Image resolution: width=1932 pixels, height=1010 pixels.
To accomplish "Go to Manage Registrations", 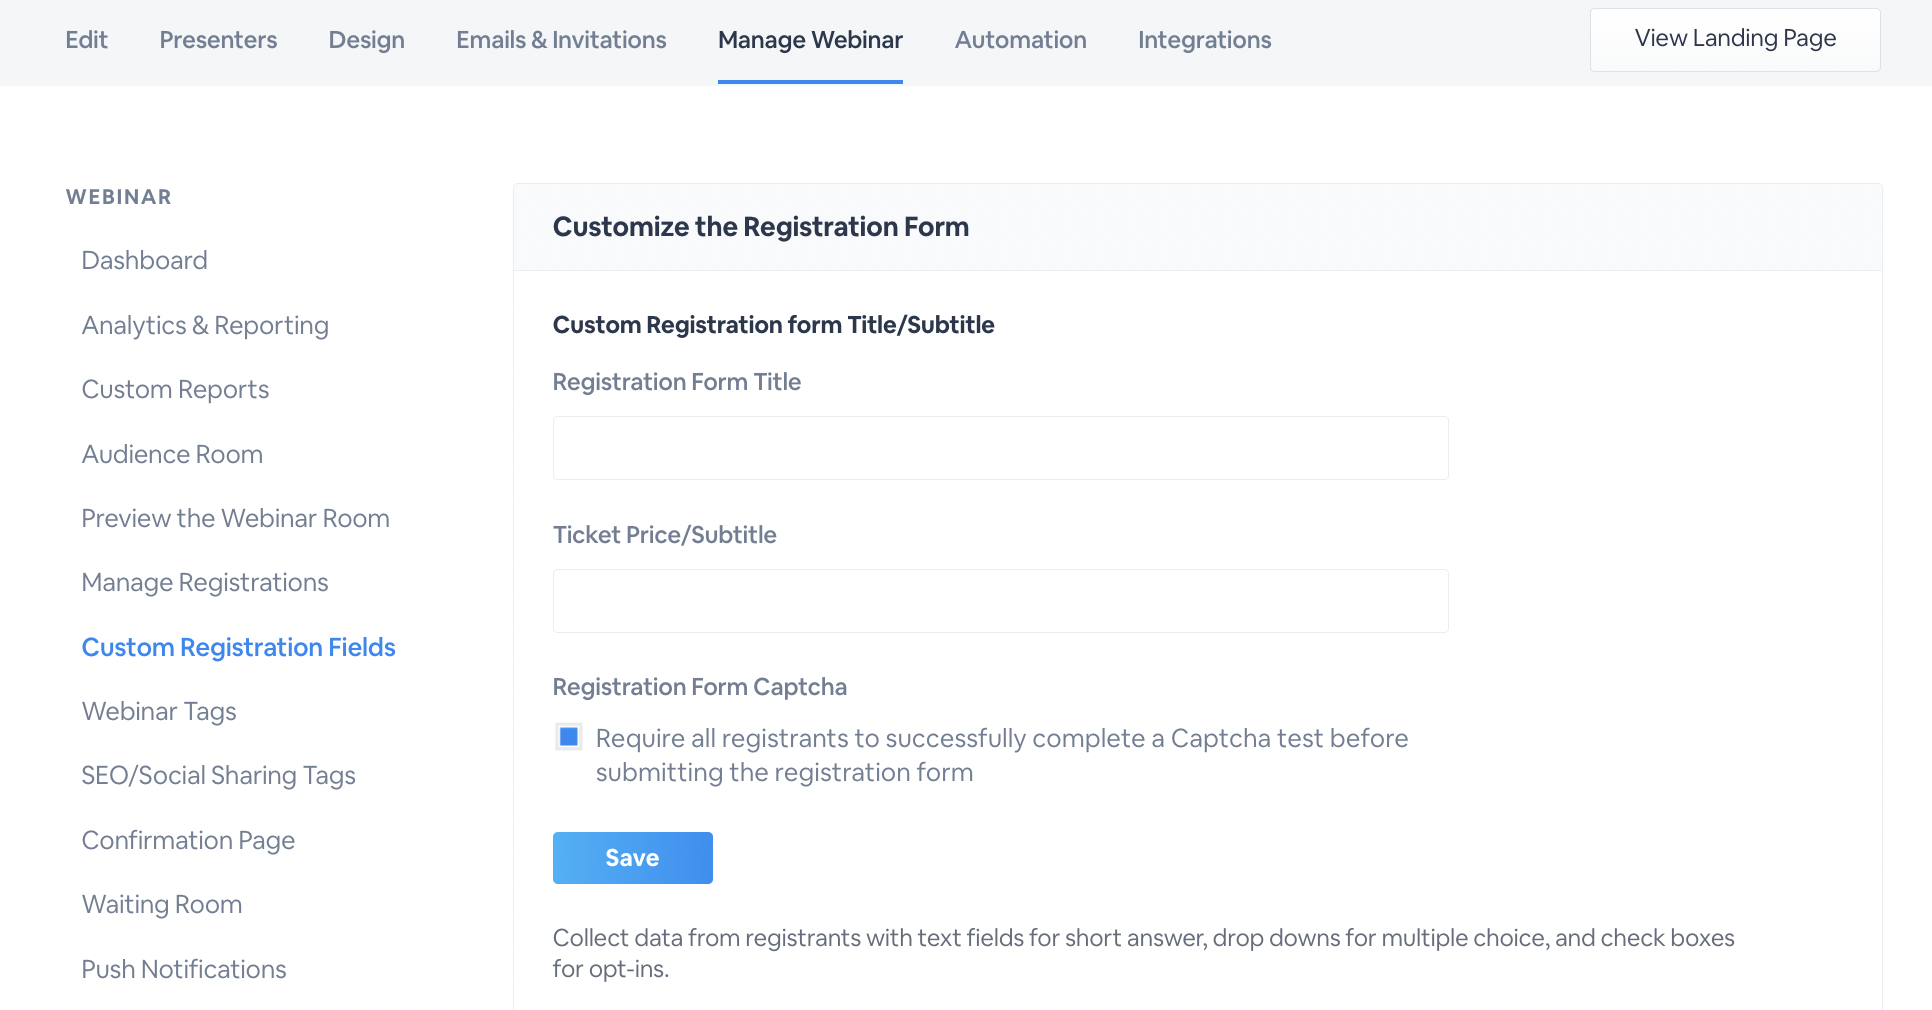I will point(205,582).
